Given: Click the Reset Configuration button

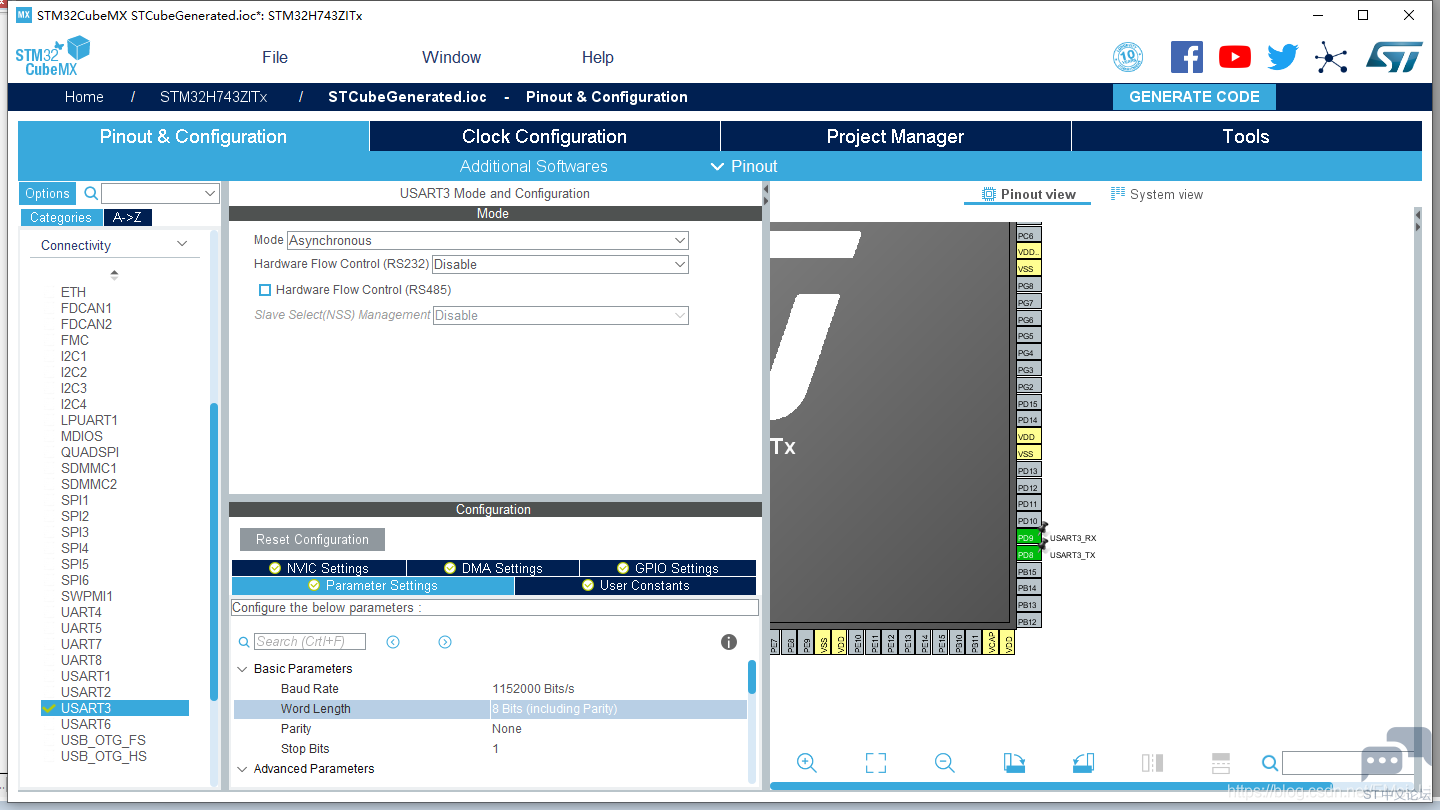Looking at the screenshot, I should (x=312, y=539).
